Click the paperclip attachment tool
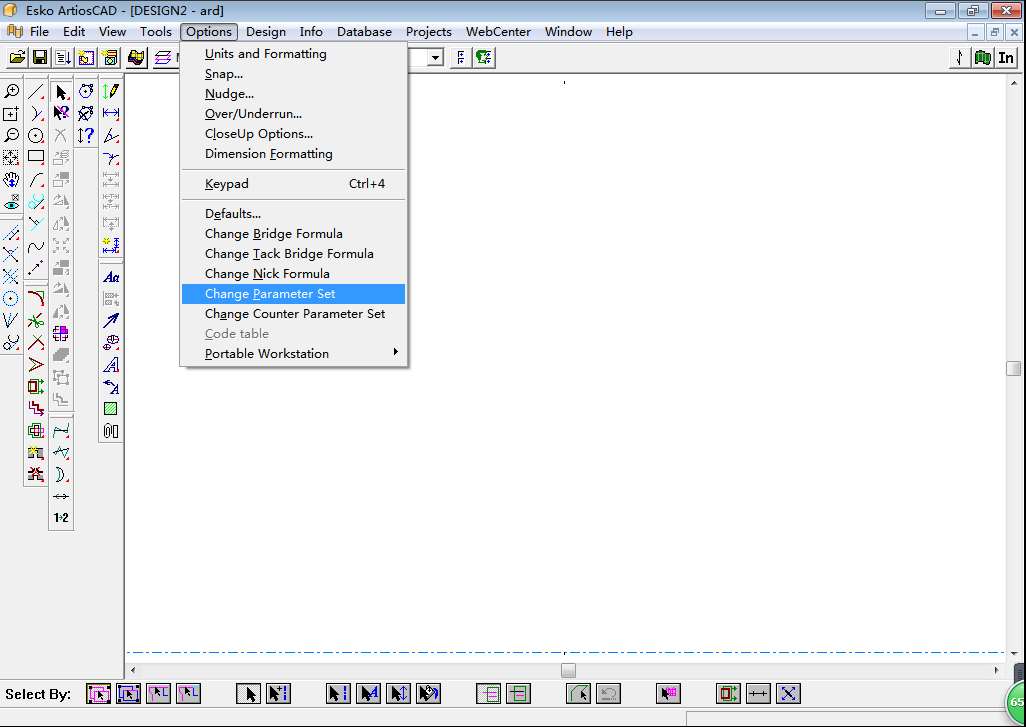The height and width of the screenshot is (727, 1026). [x=111, y=431]
